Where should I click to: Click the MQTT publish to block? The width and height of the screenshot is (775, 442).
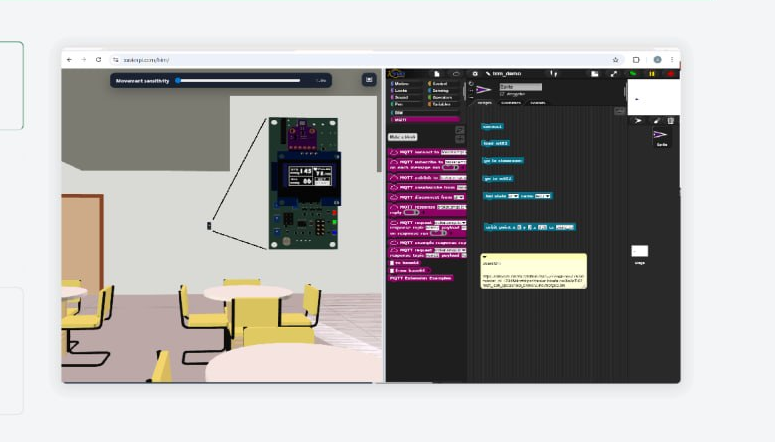point(428,177)
